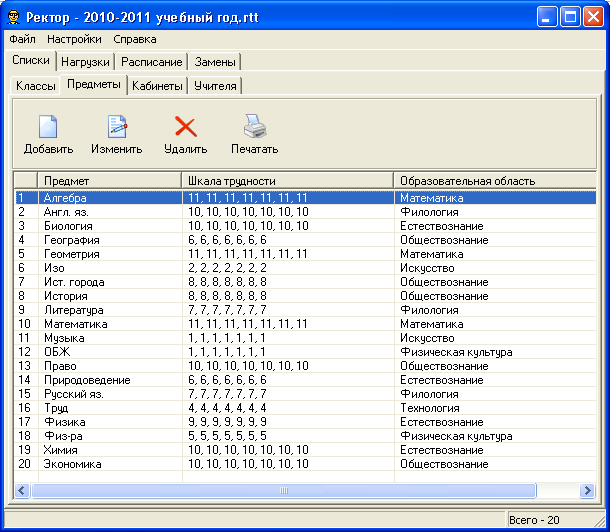The width and height of the screenshot is (610, 532).
Task: Select the Предметы sub-tab
Action: pos(94,84)
